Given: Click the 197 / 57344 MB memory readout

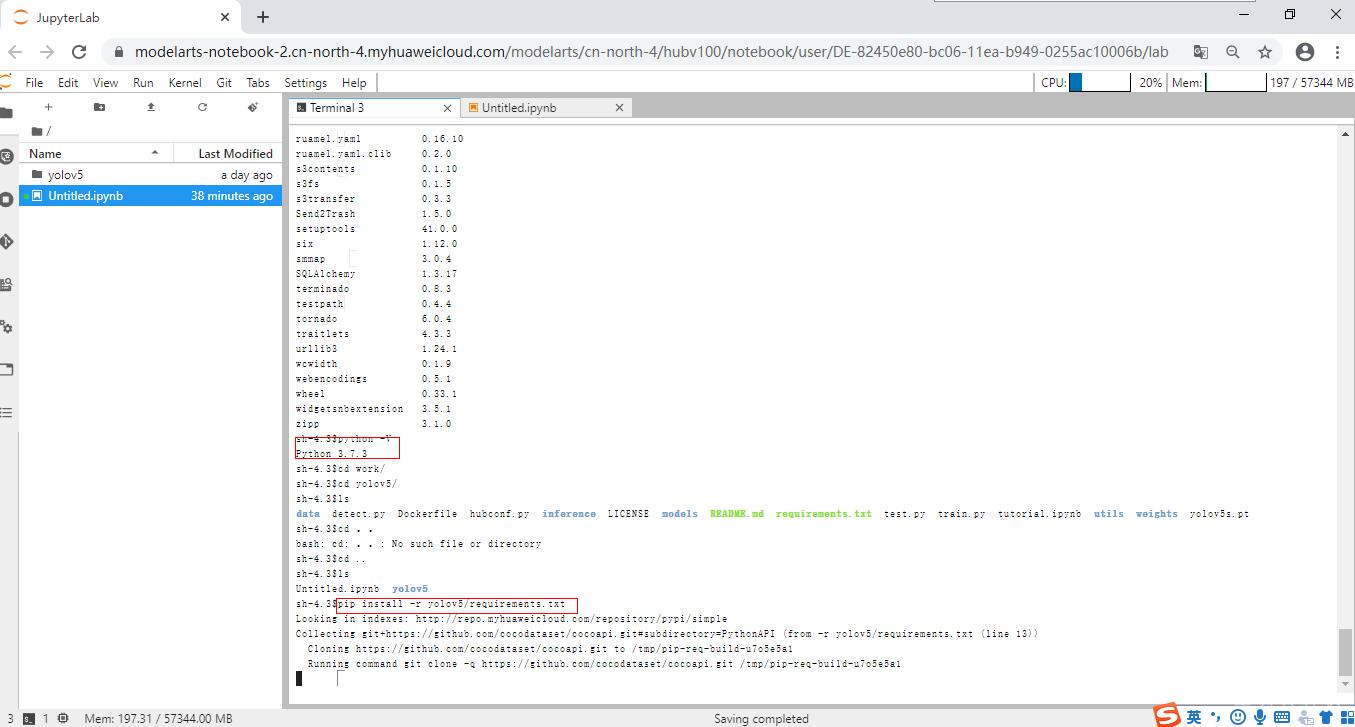Looking at the screenshot, I should click(1311, 83).
